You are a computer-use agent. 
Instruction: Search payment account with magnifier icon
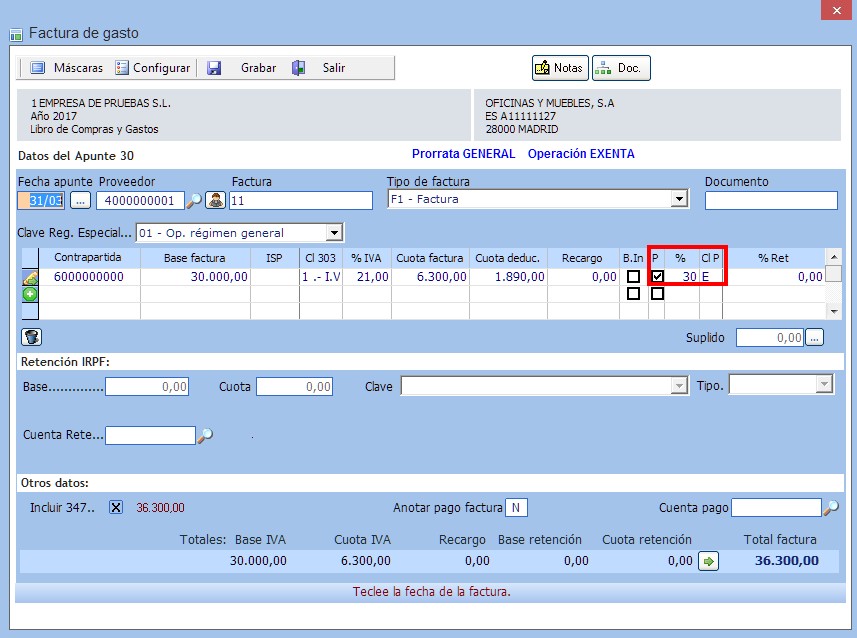[x=831, y=508]
